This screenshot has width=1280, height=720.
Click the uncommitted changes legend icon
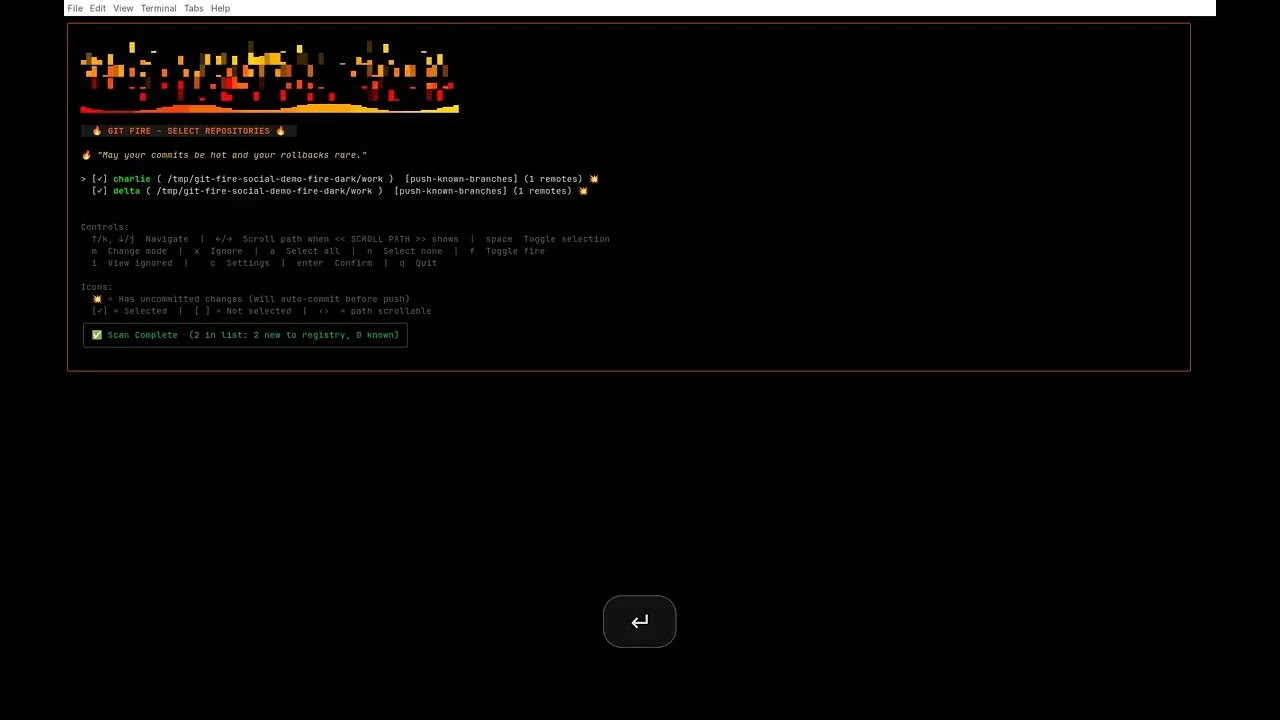pyautogui.click(x=97, y=298)
